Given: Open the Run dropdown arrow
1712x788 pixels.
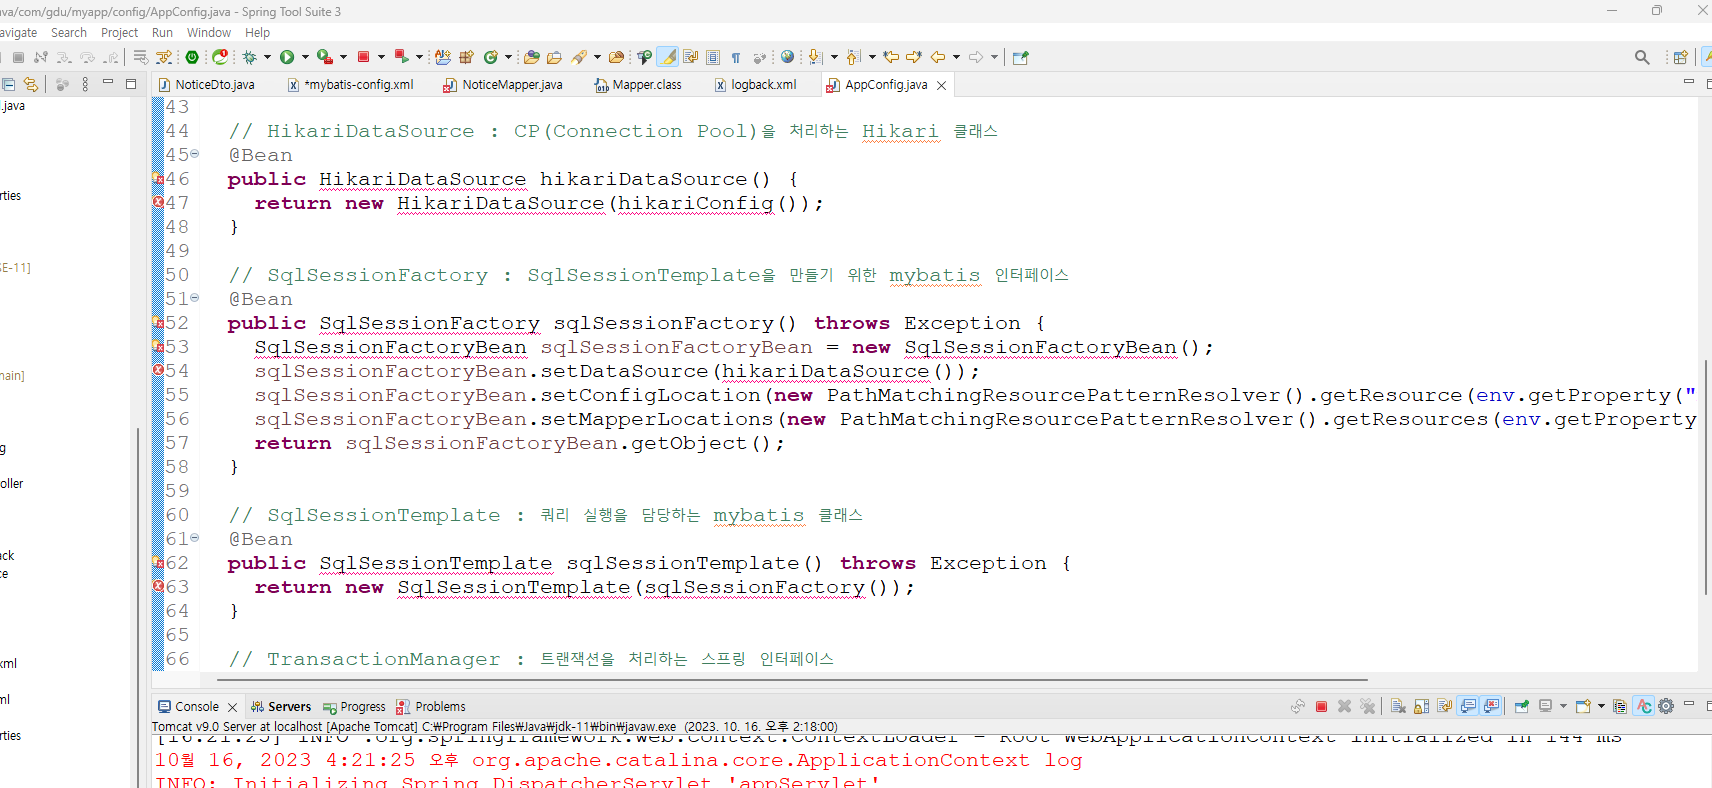Looking at the screenshot, I should point(305,57).
